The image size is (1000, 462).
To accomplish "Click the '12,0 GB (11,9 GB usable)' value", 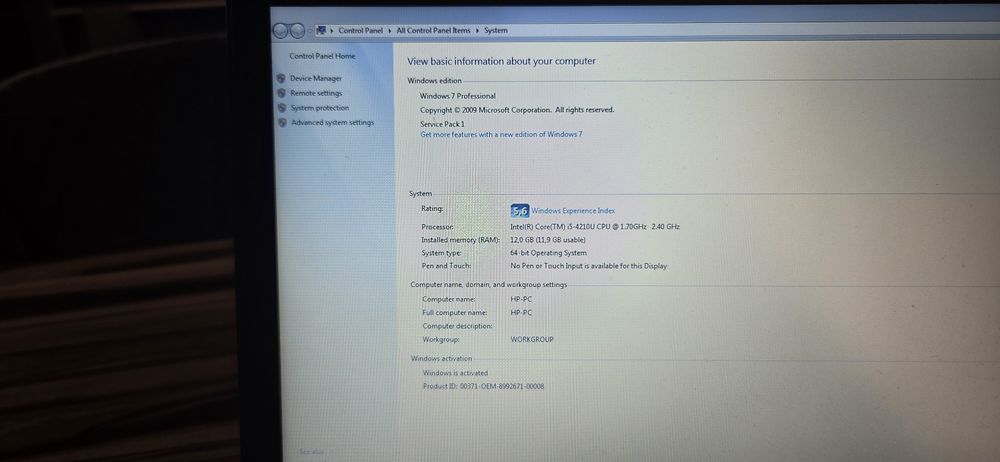I will click(x=548, y=240).
